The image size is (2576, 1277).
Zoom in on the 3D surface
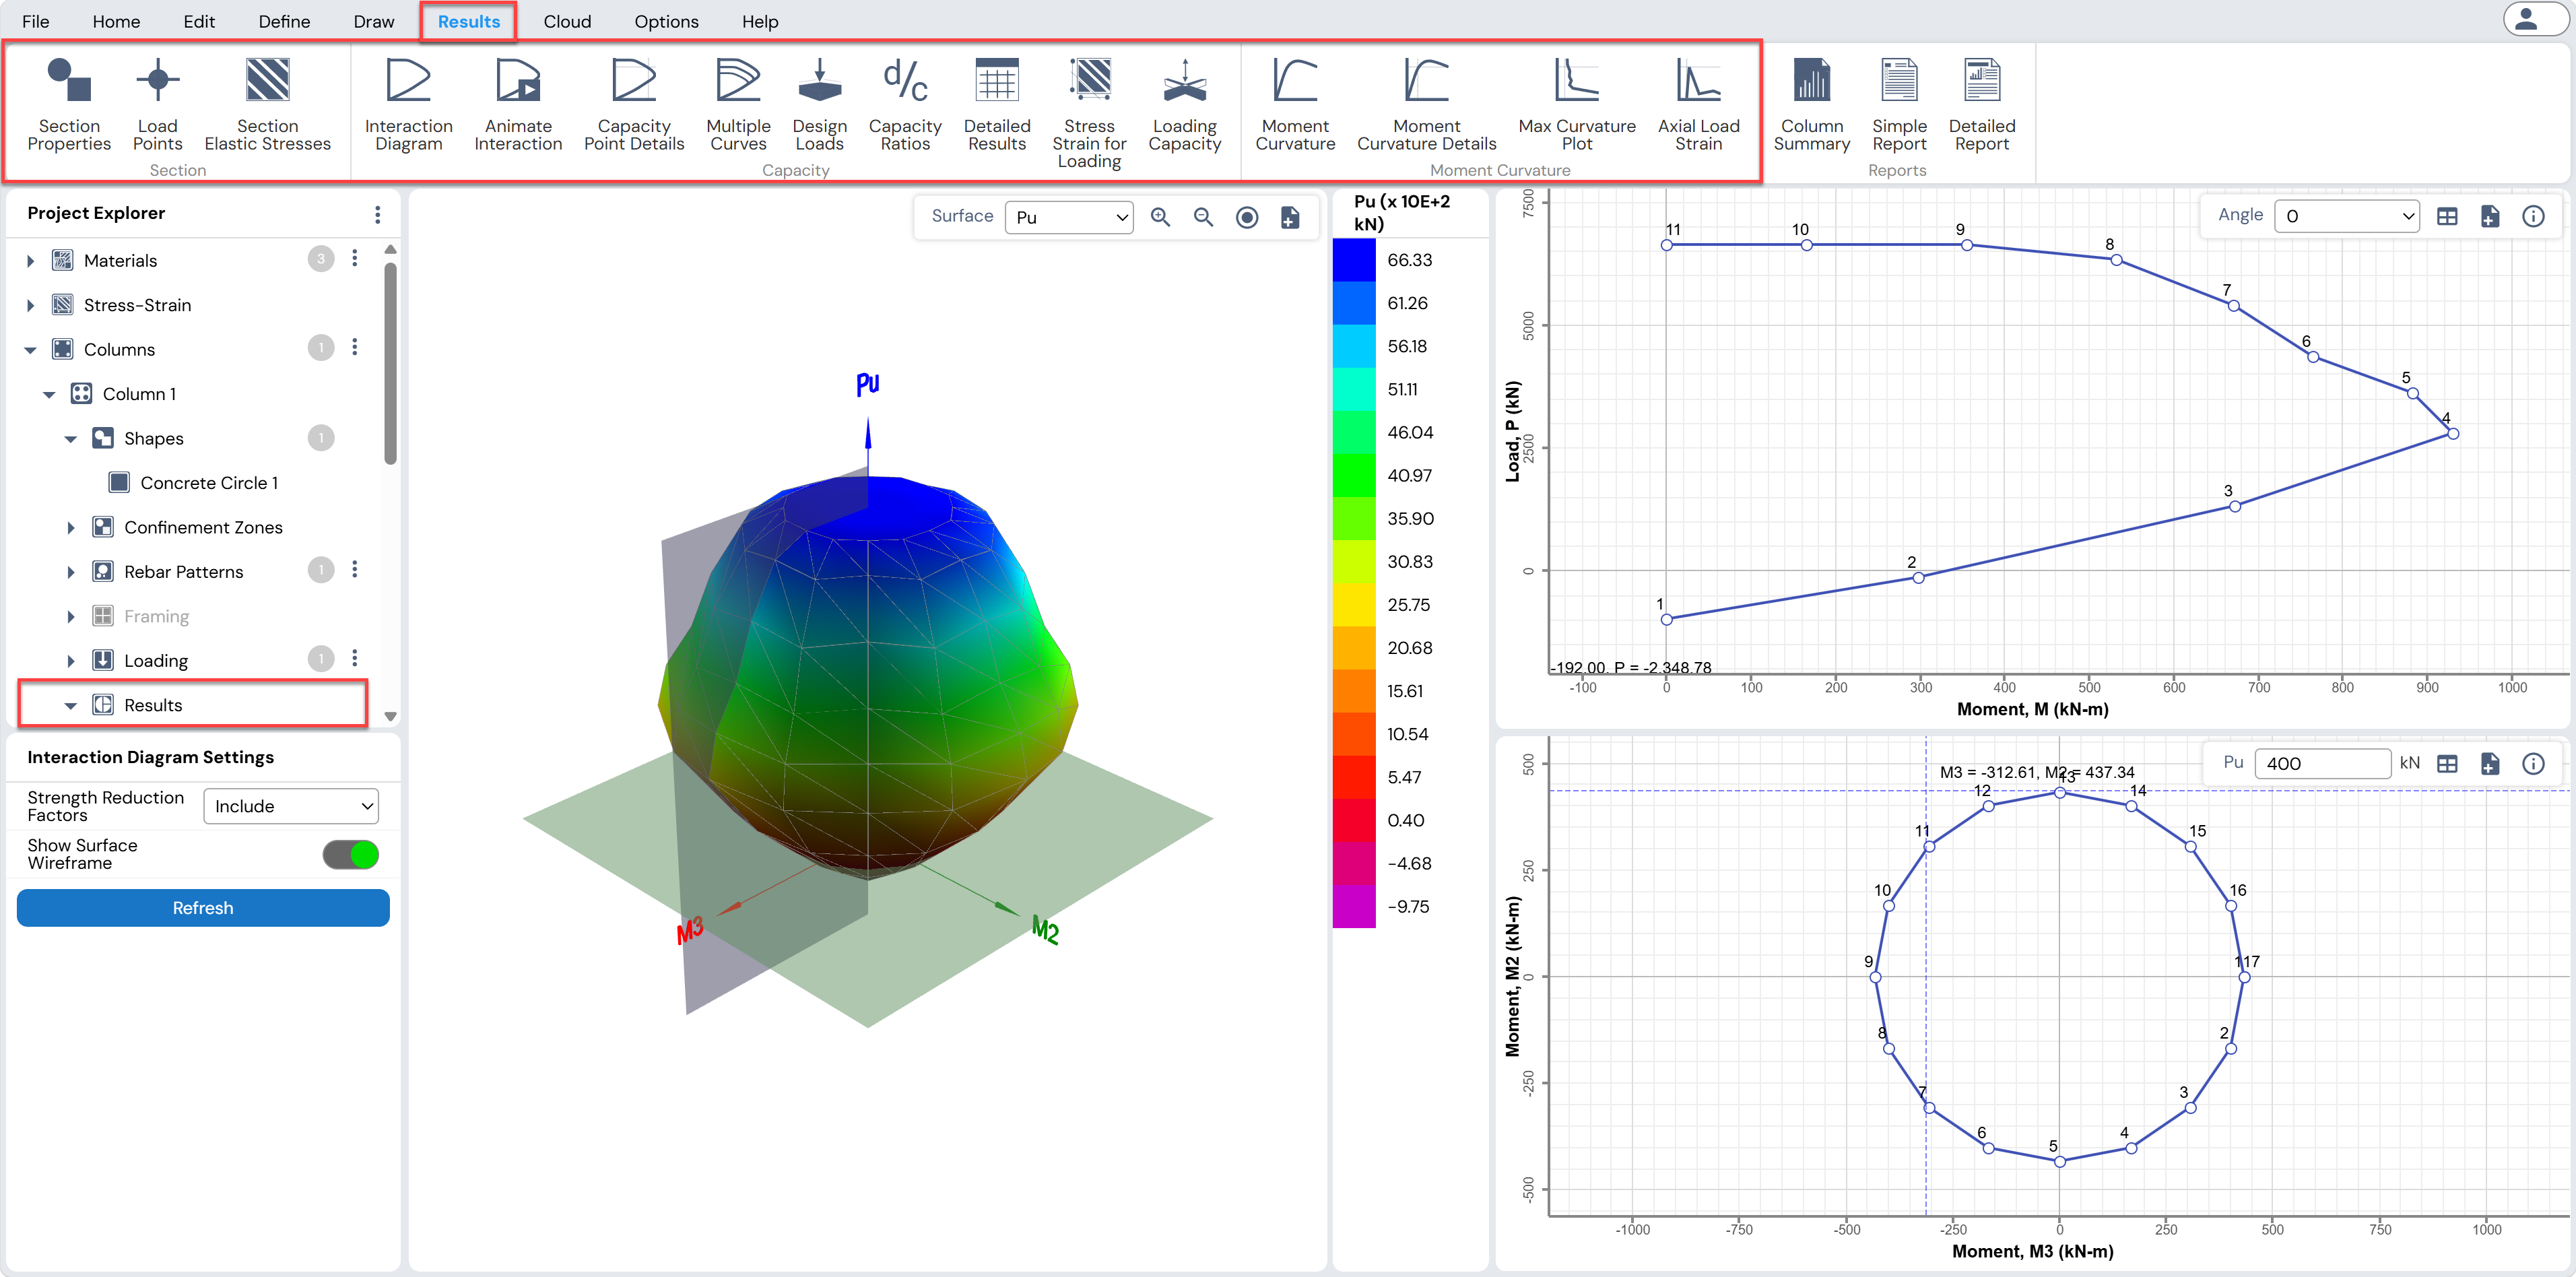1160,217
